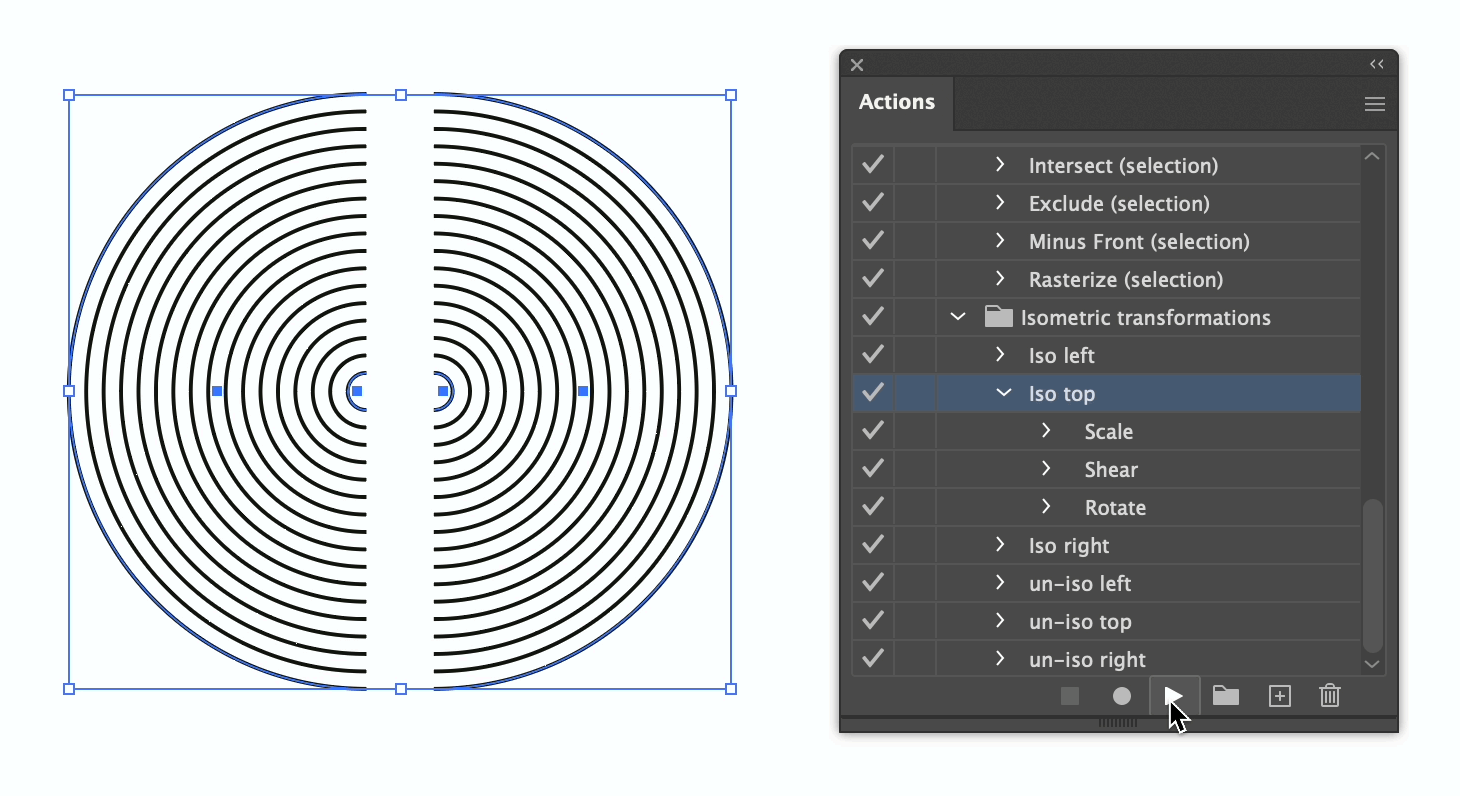Collapse the panel using the double-chevron icon
The image size is (1460, 796).
click(x=1377, y=63)
